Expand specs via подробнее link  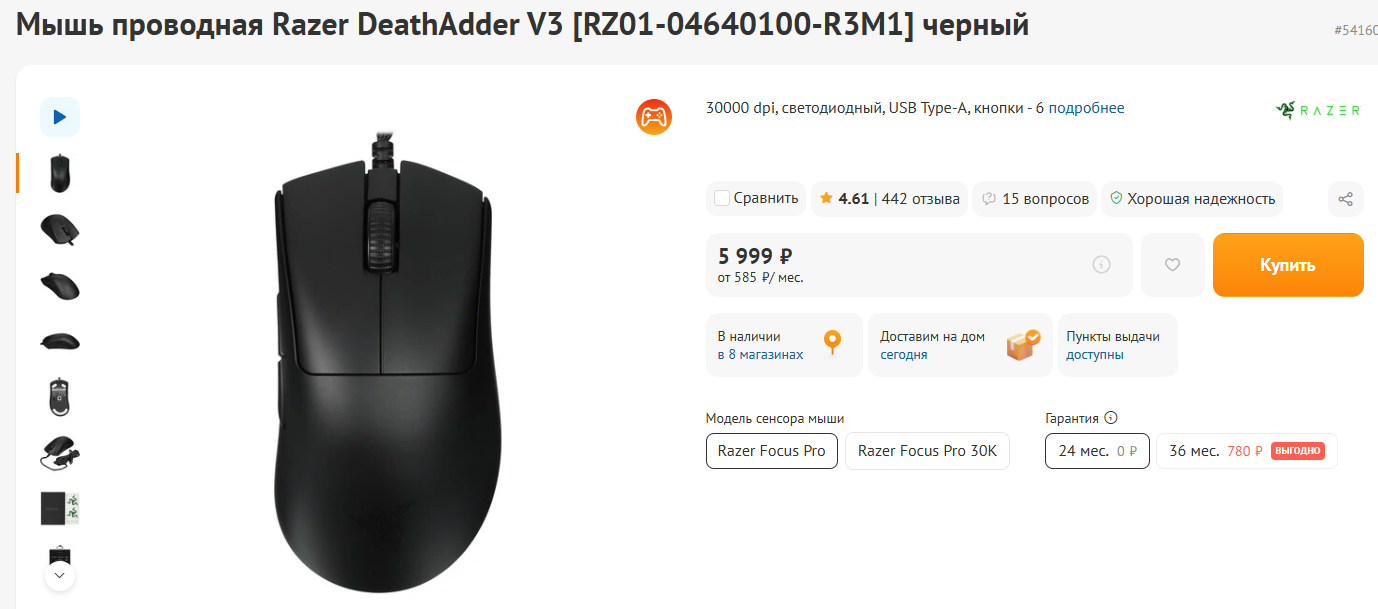[1086, 108]
